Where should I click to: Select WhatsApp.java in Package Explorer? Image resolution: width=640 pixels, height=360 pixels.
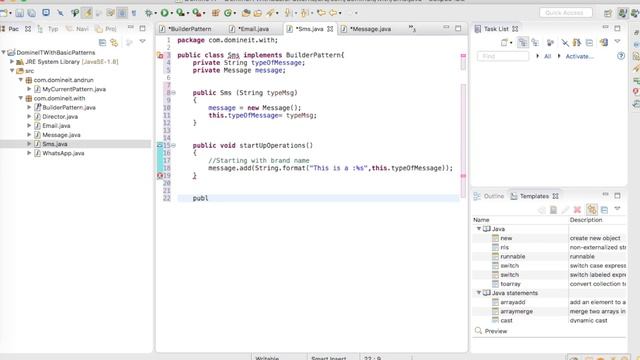click(x=63, y=153)
